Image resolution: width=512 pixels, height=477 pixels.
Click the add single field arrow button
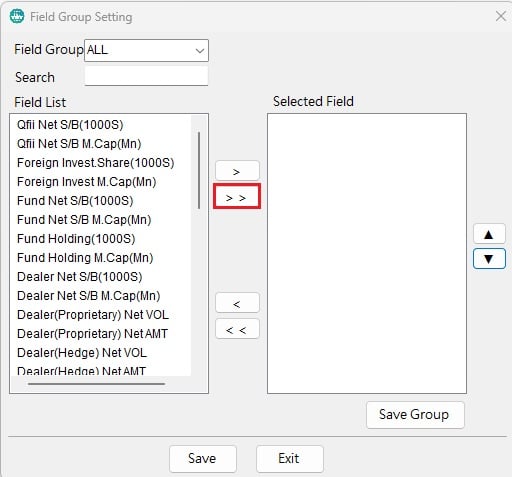(237, 171)
